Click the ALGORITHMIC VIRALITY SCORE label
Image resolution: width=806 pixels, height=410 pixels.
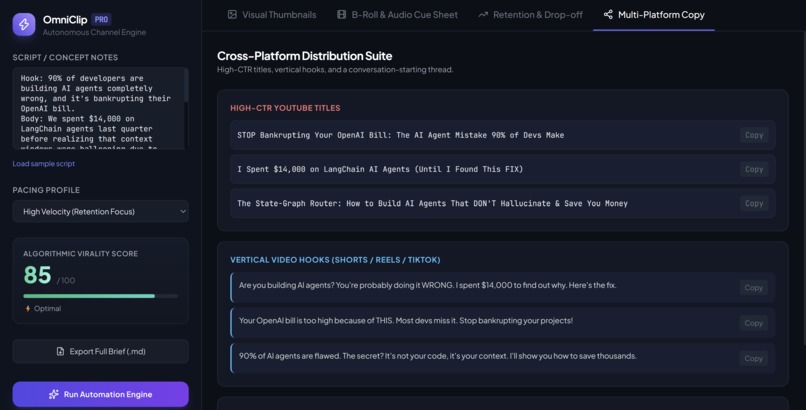[x=80, y=254]
